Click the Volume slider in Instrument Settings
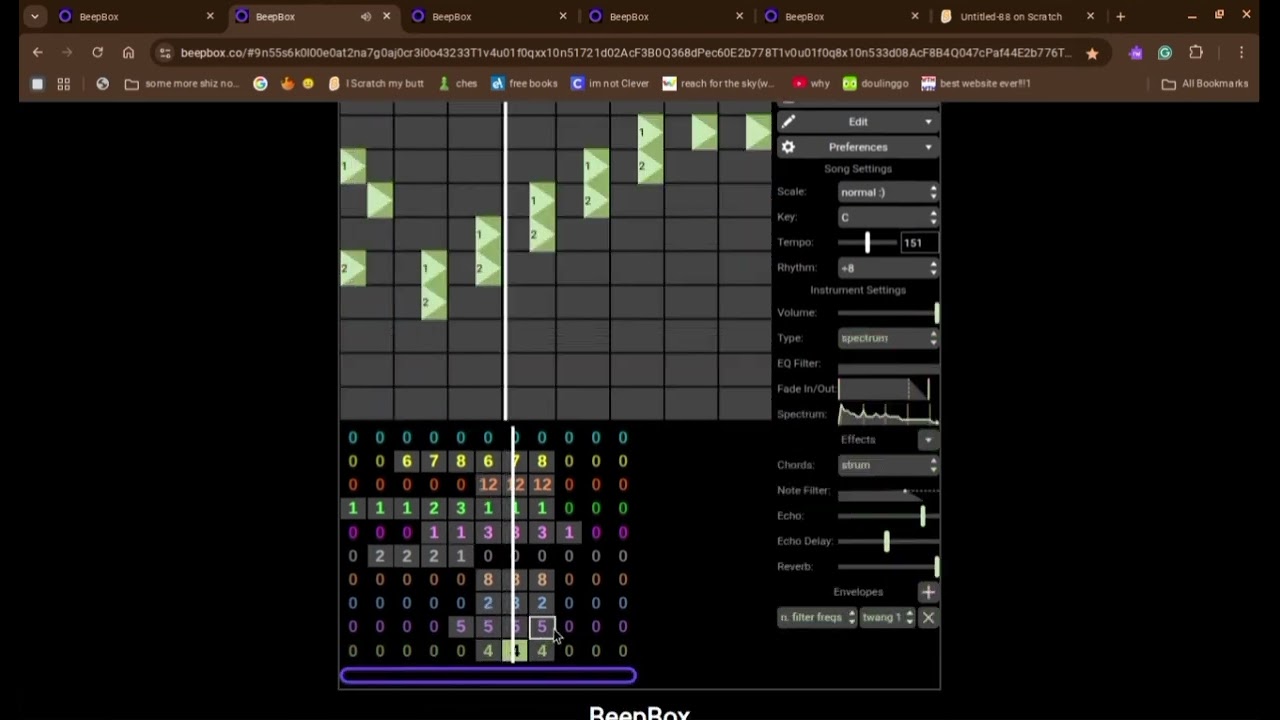This screenshot has height=720, width=1280. click(x=888, y=313)
